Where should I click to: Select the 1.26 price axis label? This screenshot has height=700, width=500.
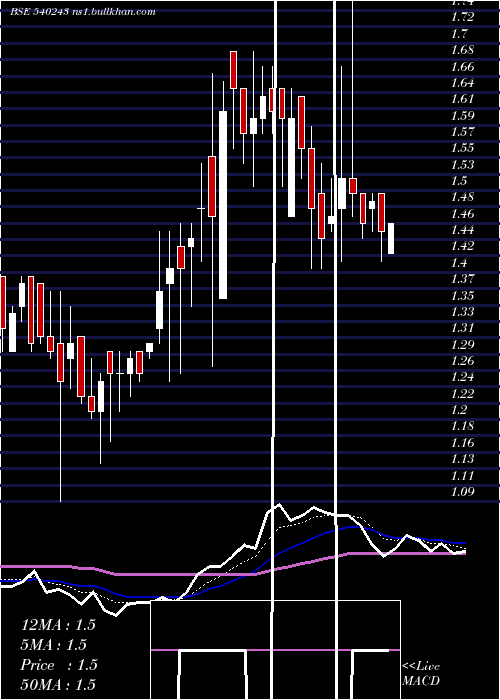coord(462,361)
